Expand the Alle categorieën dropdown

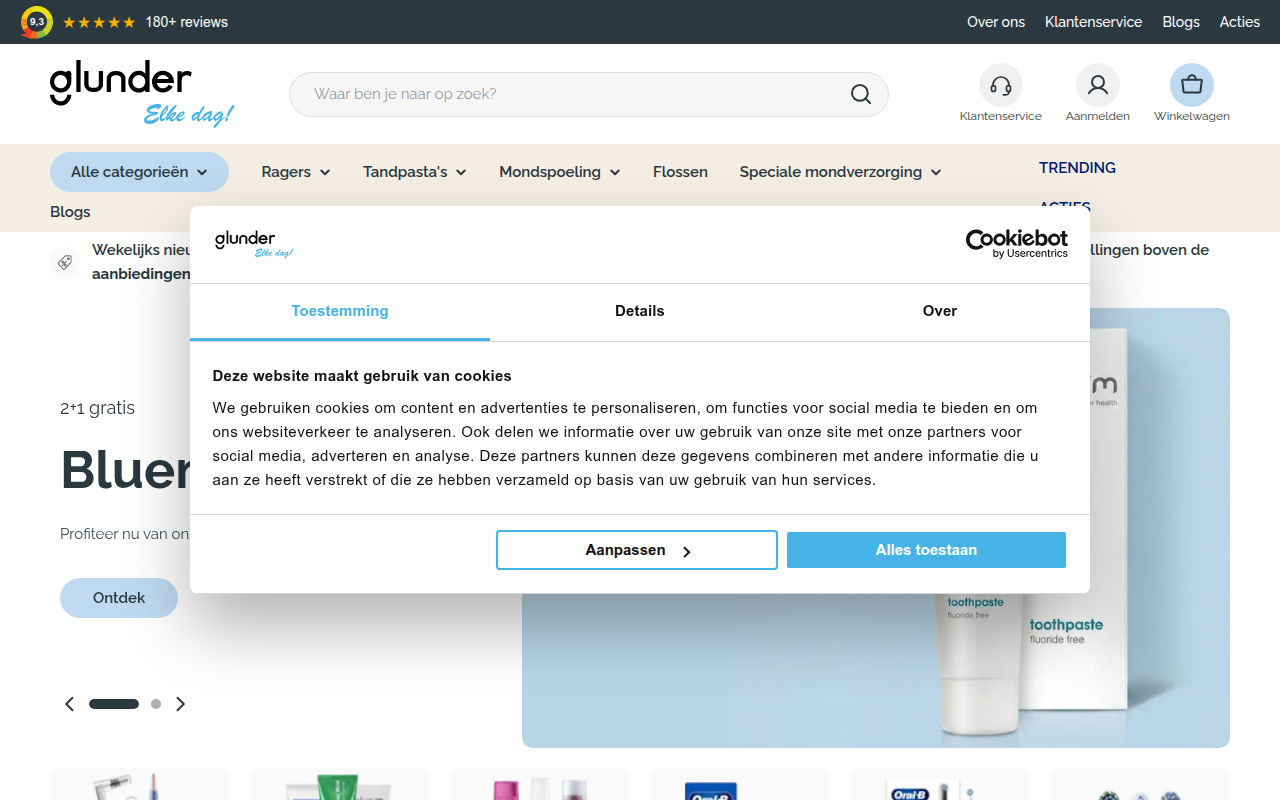tap(139, 172)
